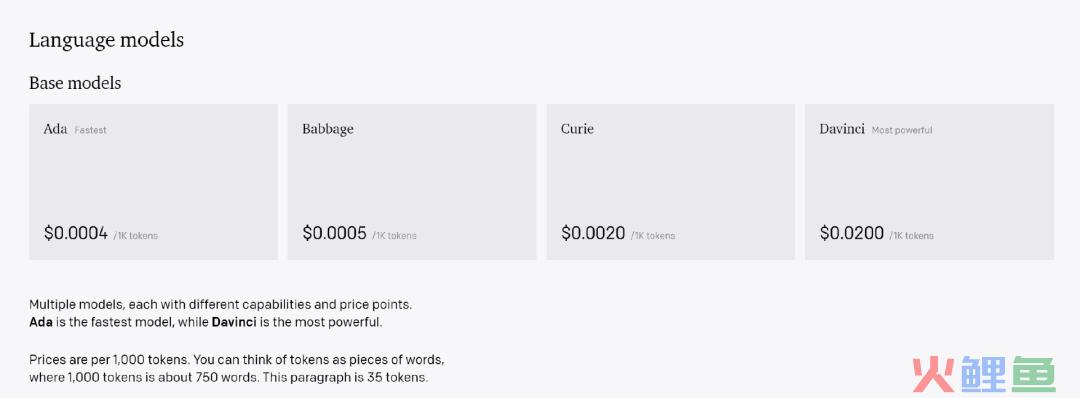Select the Ada model card

click(x=153, y=182)
